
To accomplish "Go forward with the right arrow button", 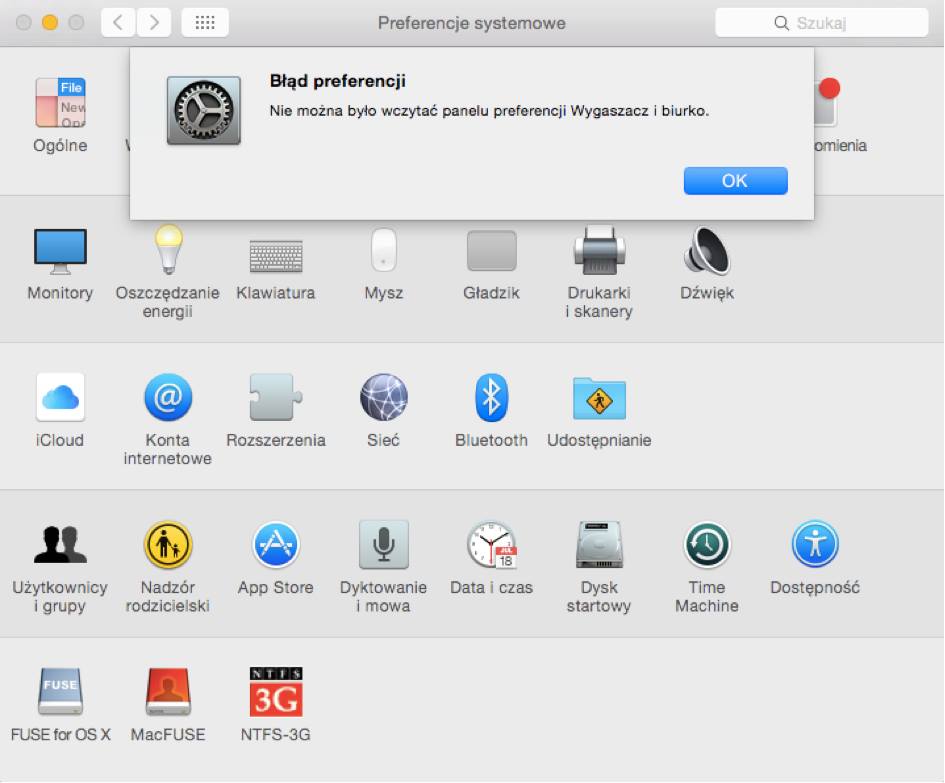I will (154, 23).
